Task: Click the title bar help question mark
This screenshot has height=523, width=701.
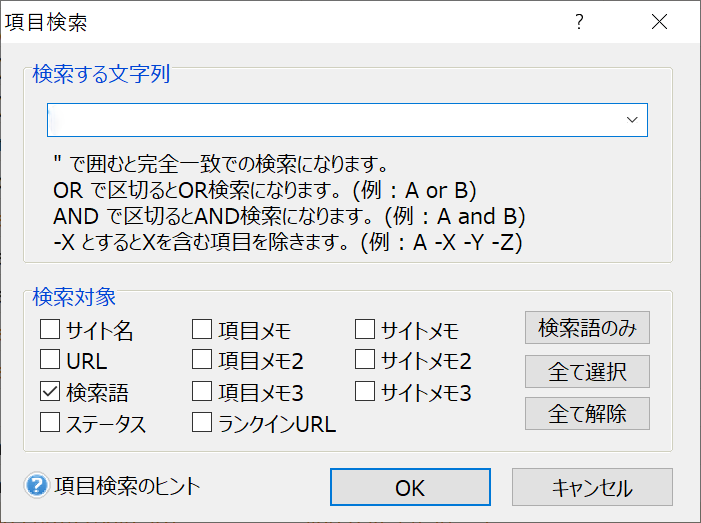Action: tap(579, 21)
